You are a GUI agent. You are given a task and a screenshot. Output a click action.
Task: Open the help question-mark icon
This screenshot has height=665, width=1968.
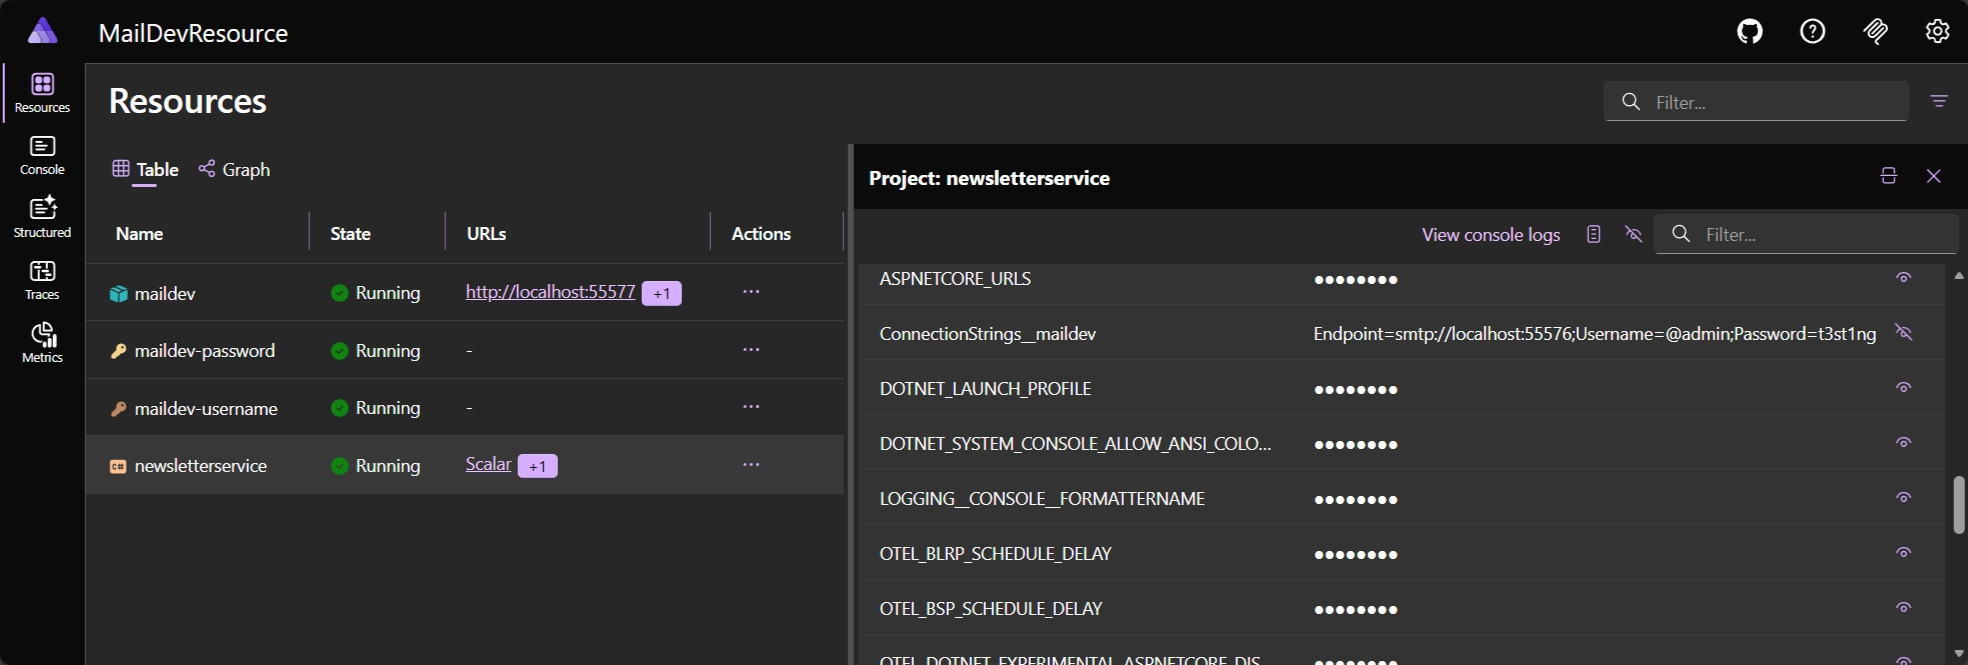pos(1812,32)
